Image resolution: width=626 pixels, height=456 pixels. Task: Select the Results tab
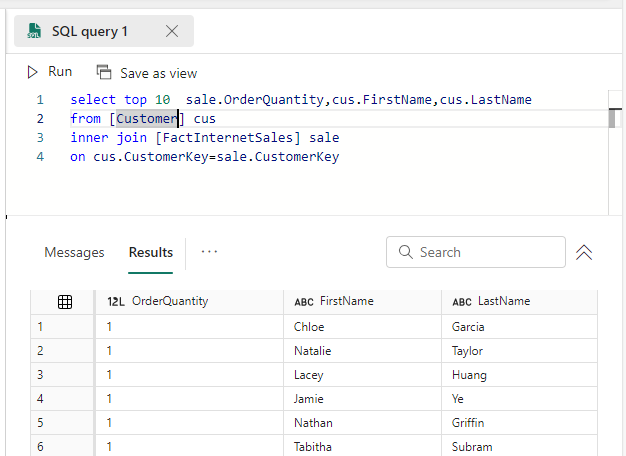click(151, 252)
